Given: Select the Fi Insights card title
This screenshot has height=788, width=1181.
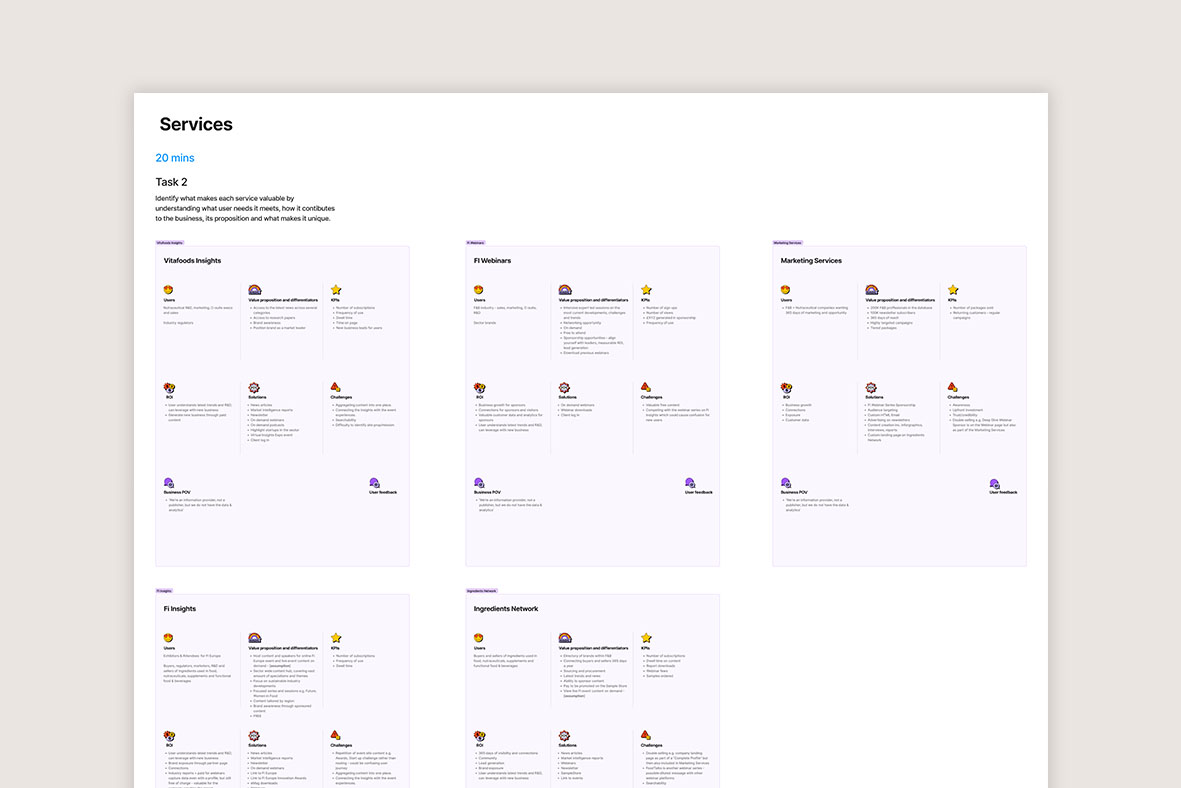Looking at the screenshot, I should [179, 609].
